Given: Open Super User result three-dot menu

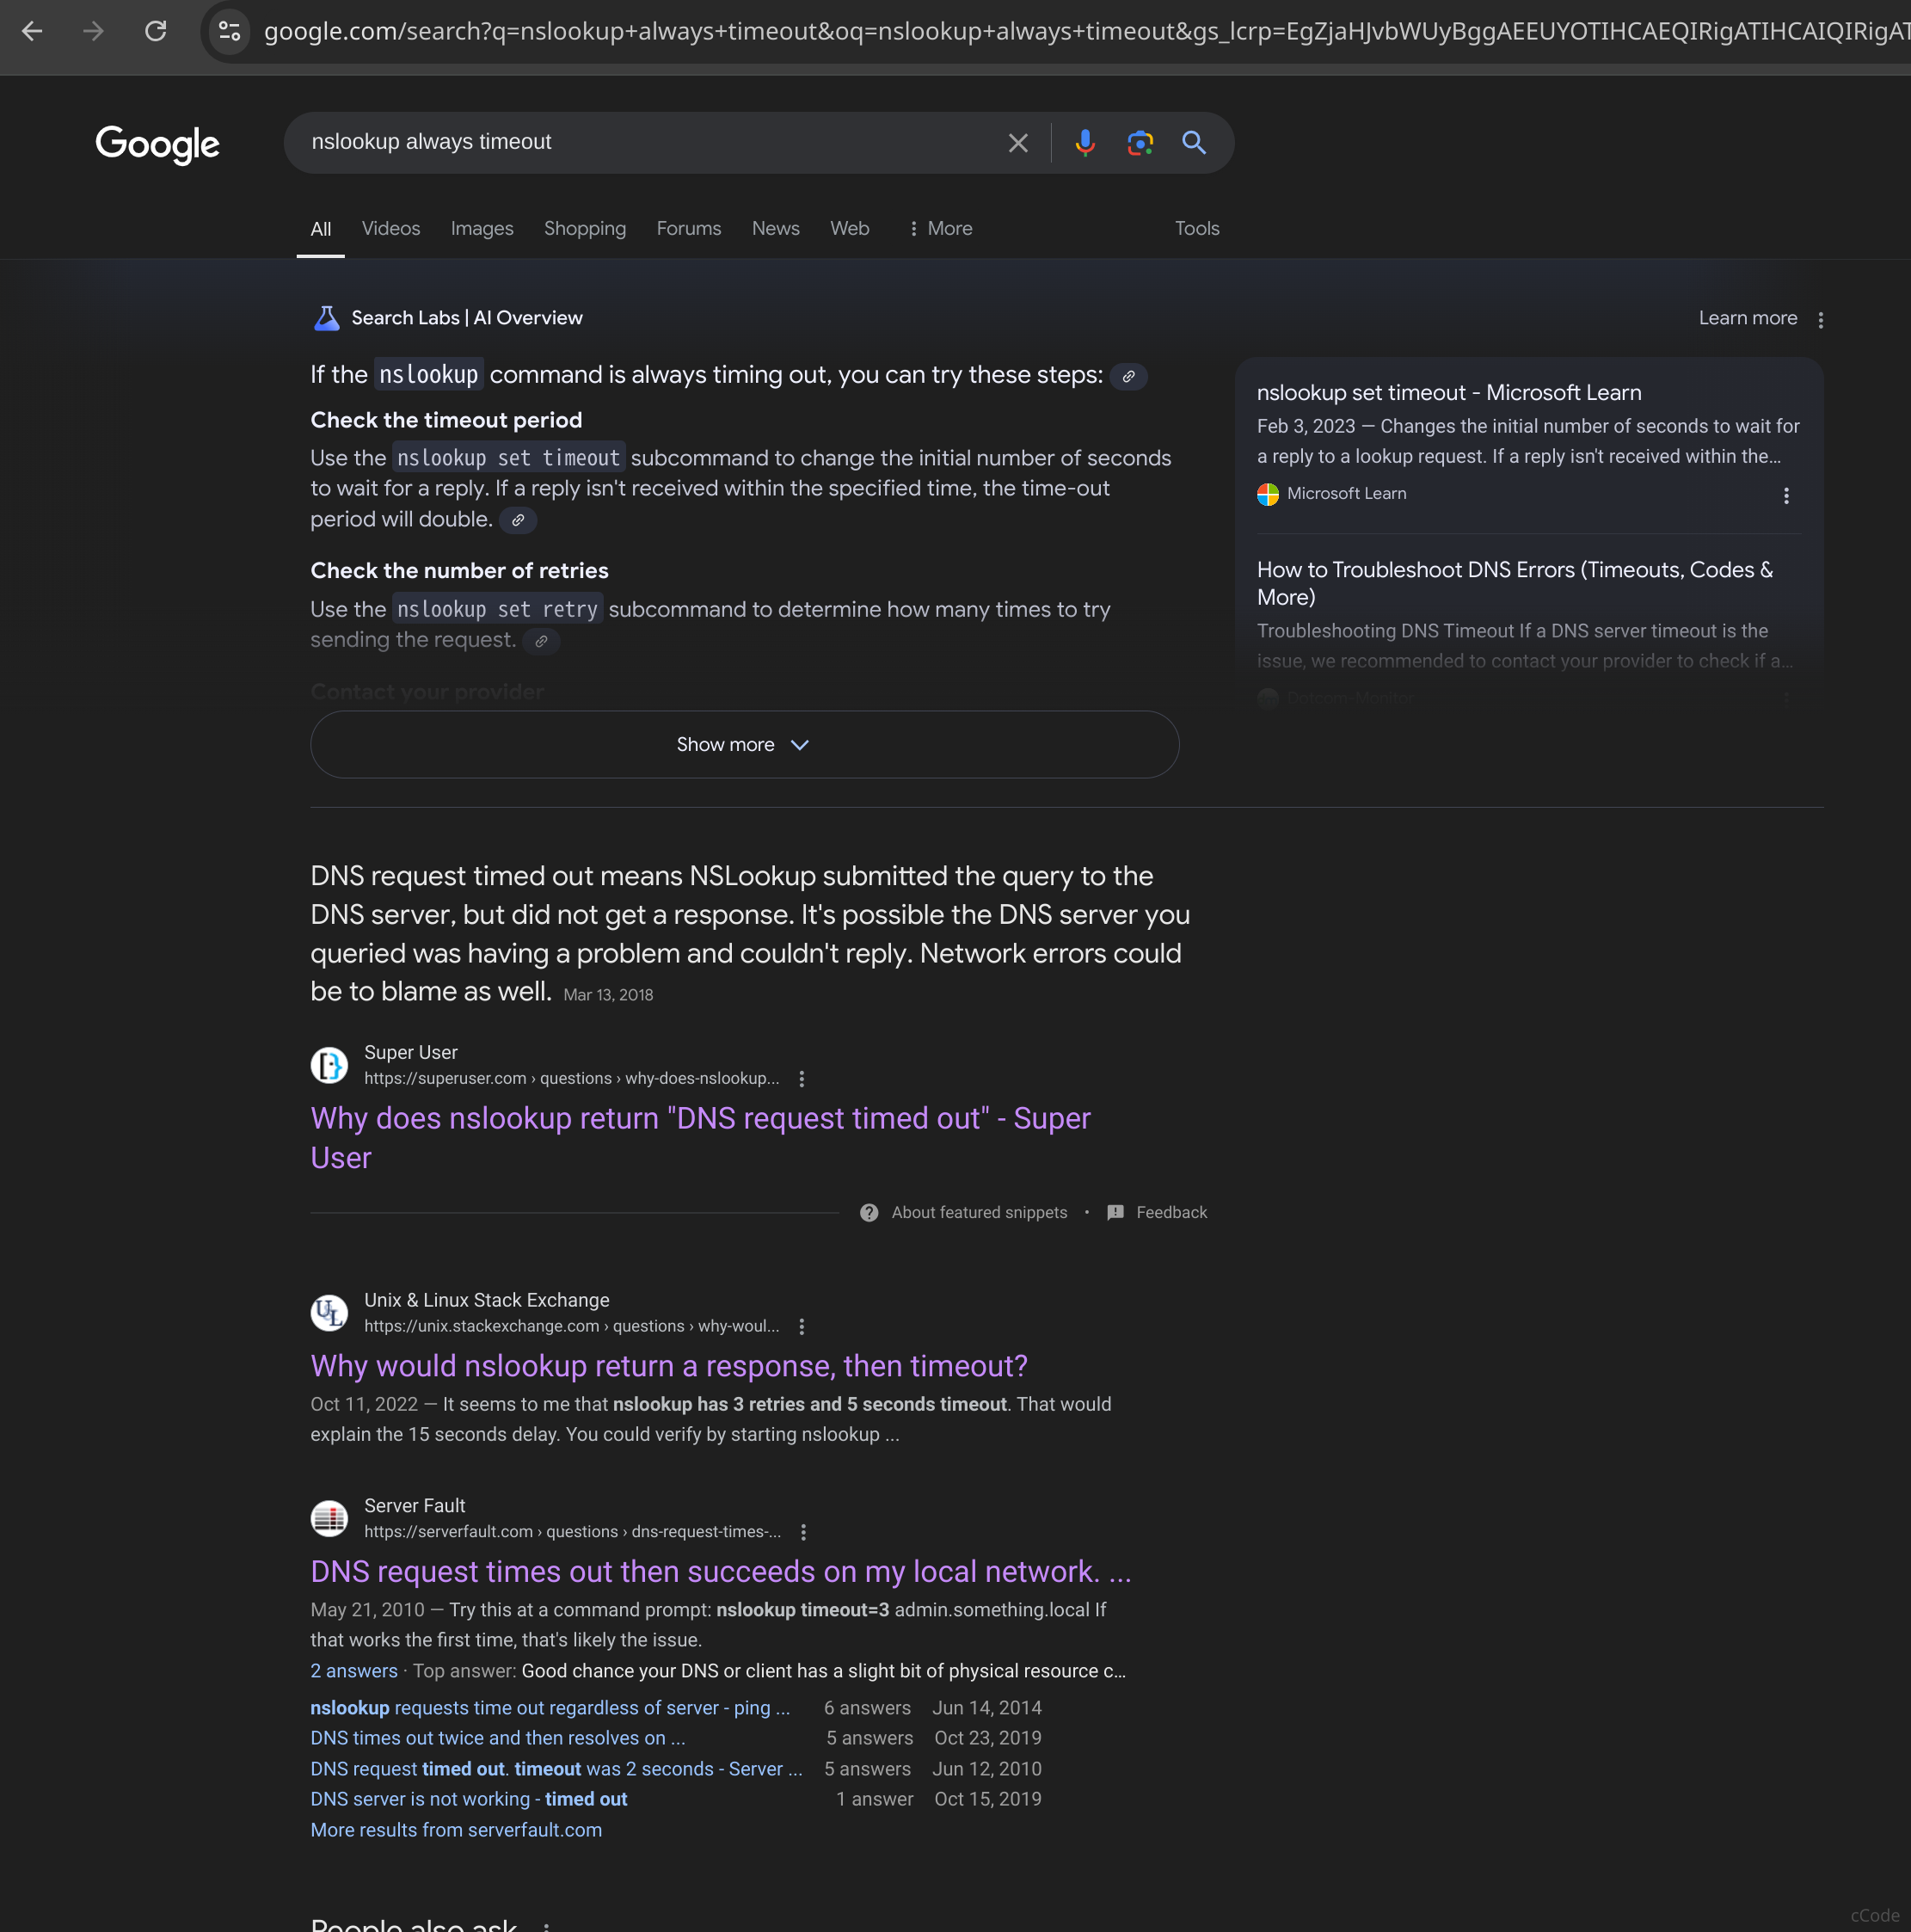Looking at the screenshot, I should click(x=802, y=1079).
